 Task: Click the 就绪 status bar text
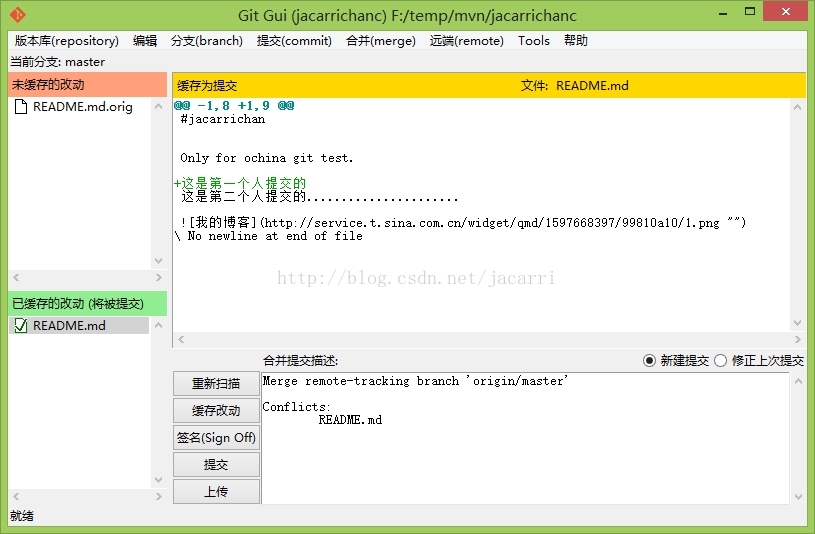[x=22, y=516]
